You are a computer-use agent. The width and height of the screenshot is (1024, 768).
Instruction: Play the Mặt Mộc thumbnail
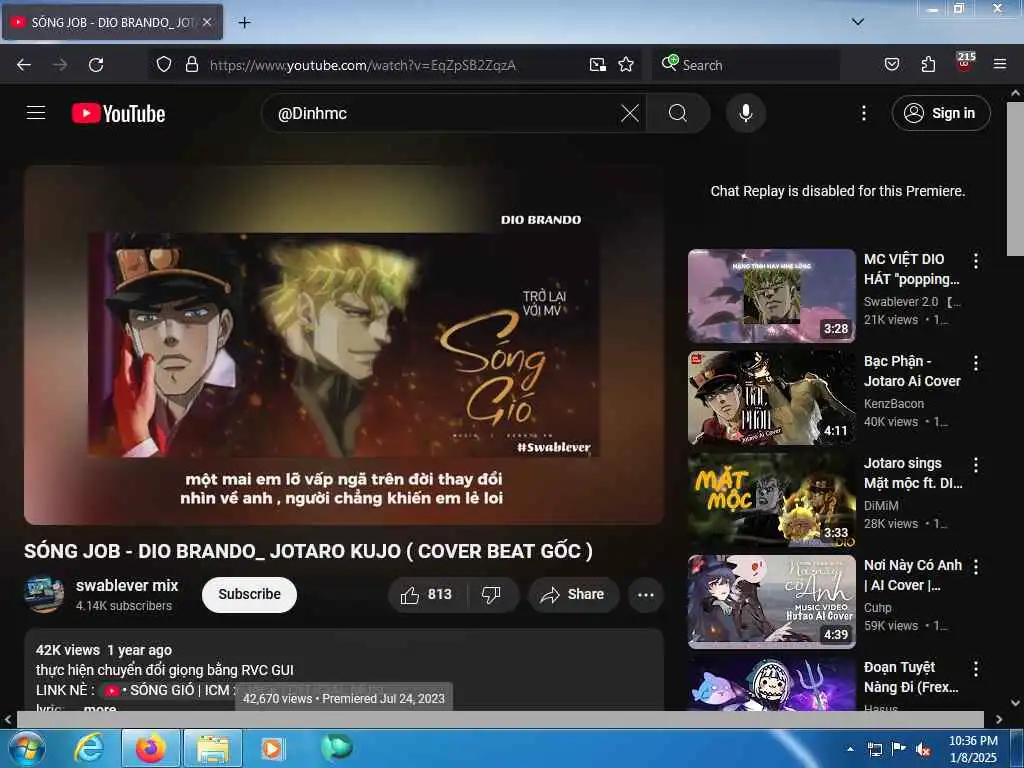tap(771, 500)
